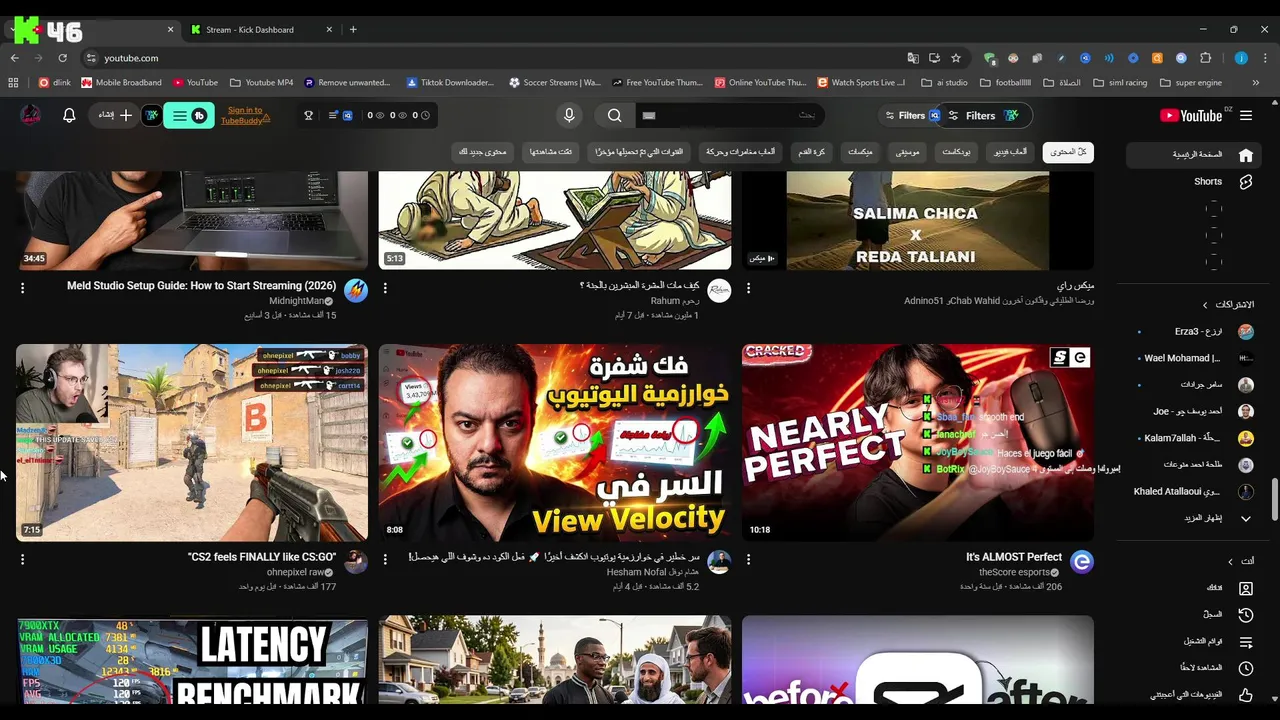Image resolution: width=1280 pixels, height=720 pixels.
Task: Select the 'كرة القدم' filter chip
Action: coord(811,152)
